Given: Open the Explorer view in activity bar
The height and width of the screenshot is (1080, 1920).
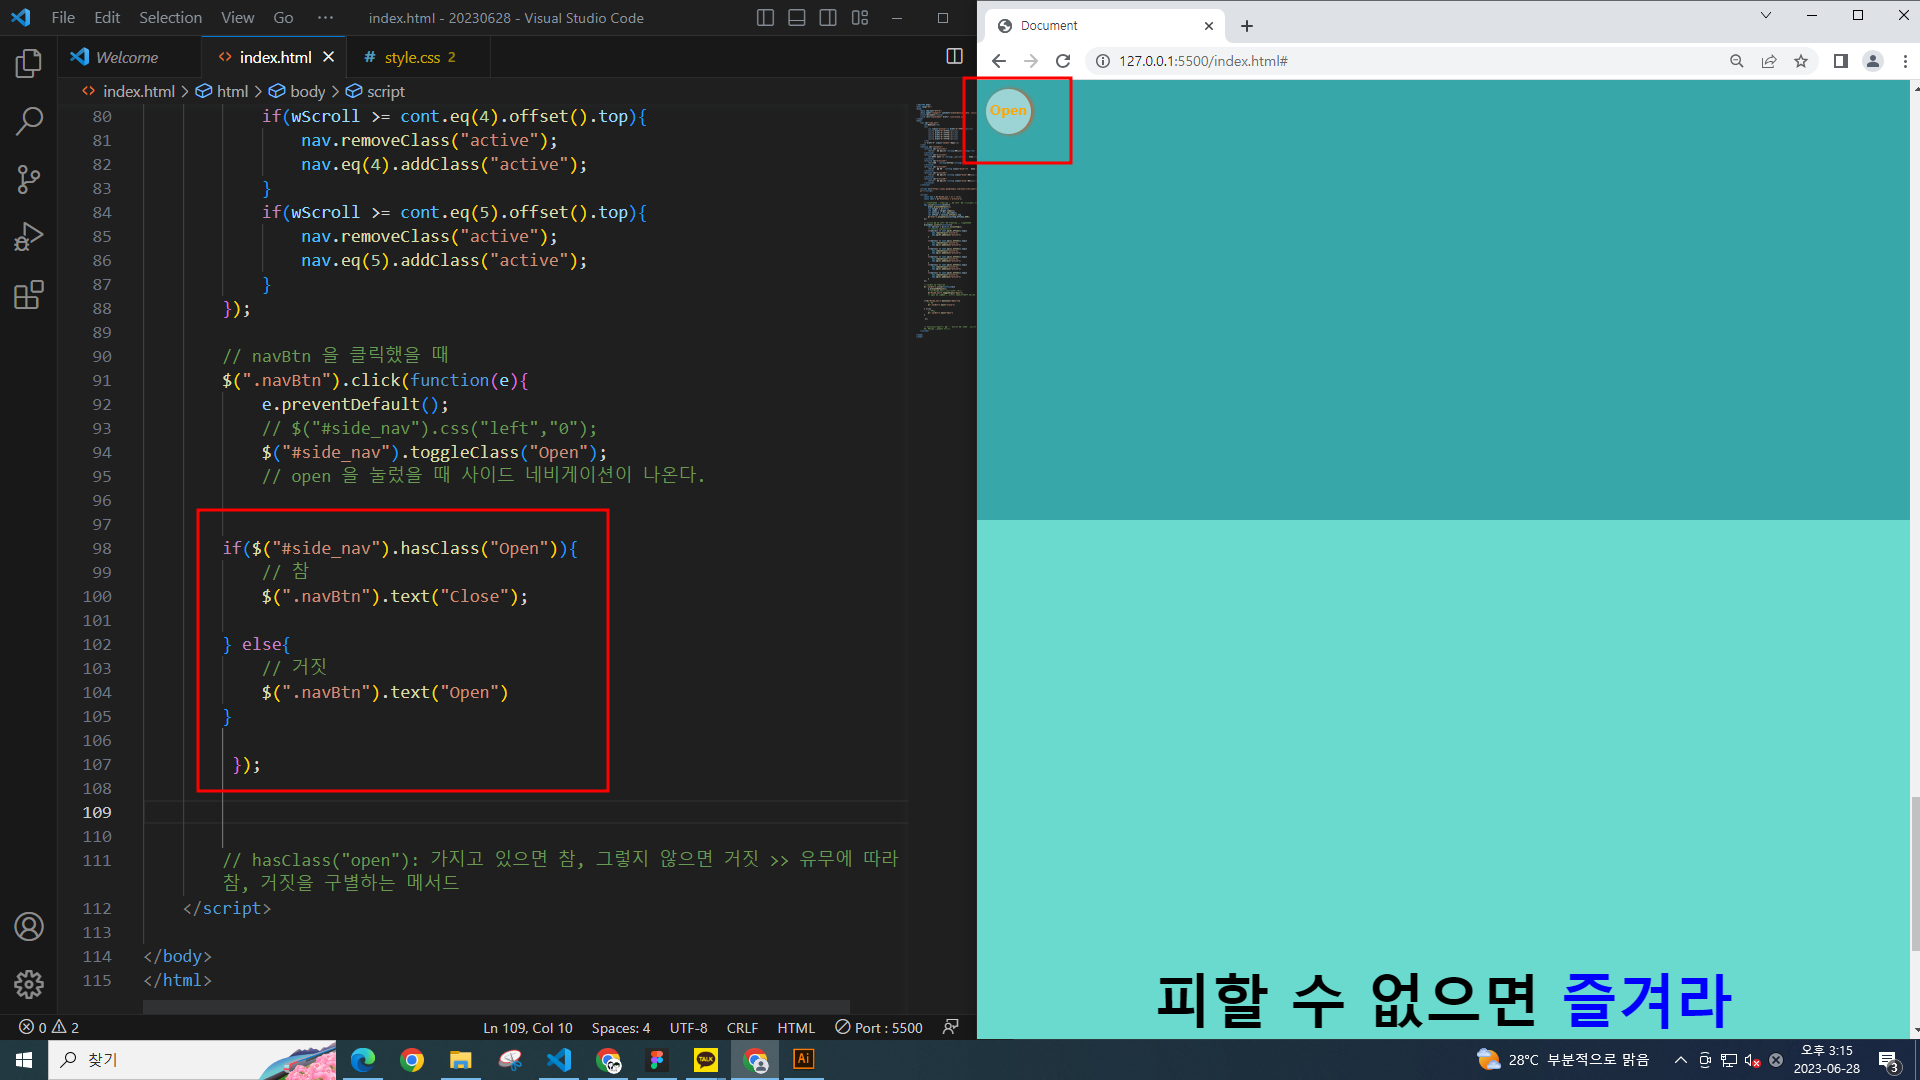Looking at the screenshot, I should (29, 64).
